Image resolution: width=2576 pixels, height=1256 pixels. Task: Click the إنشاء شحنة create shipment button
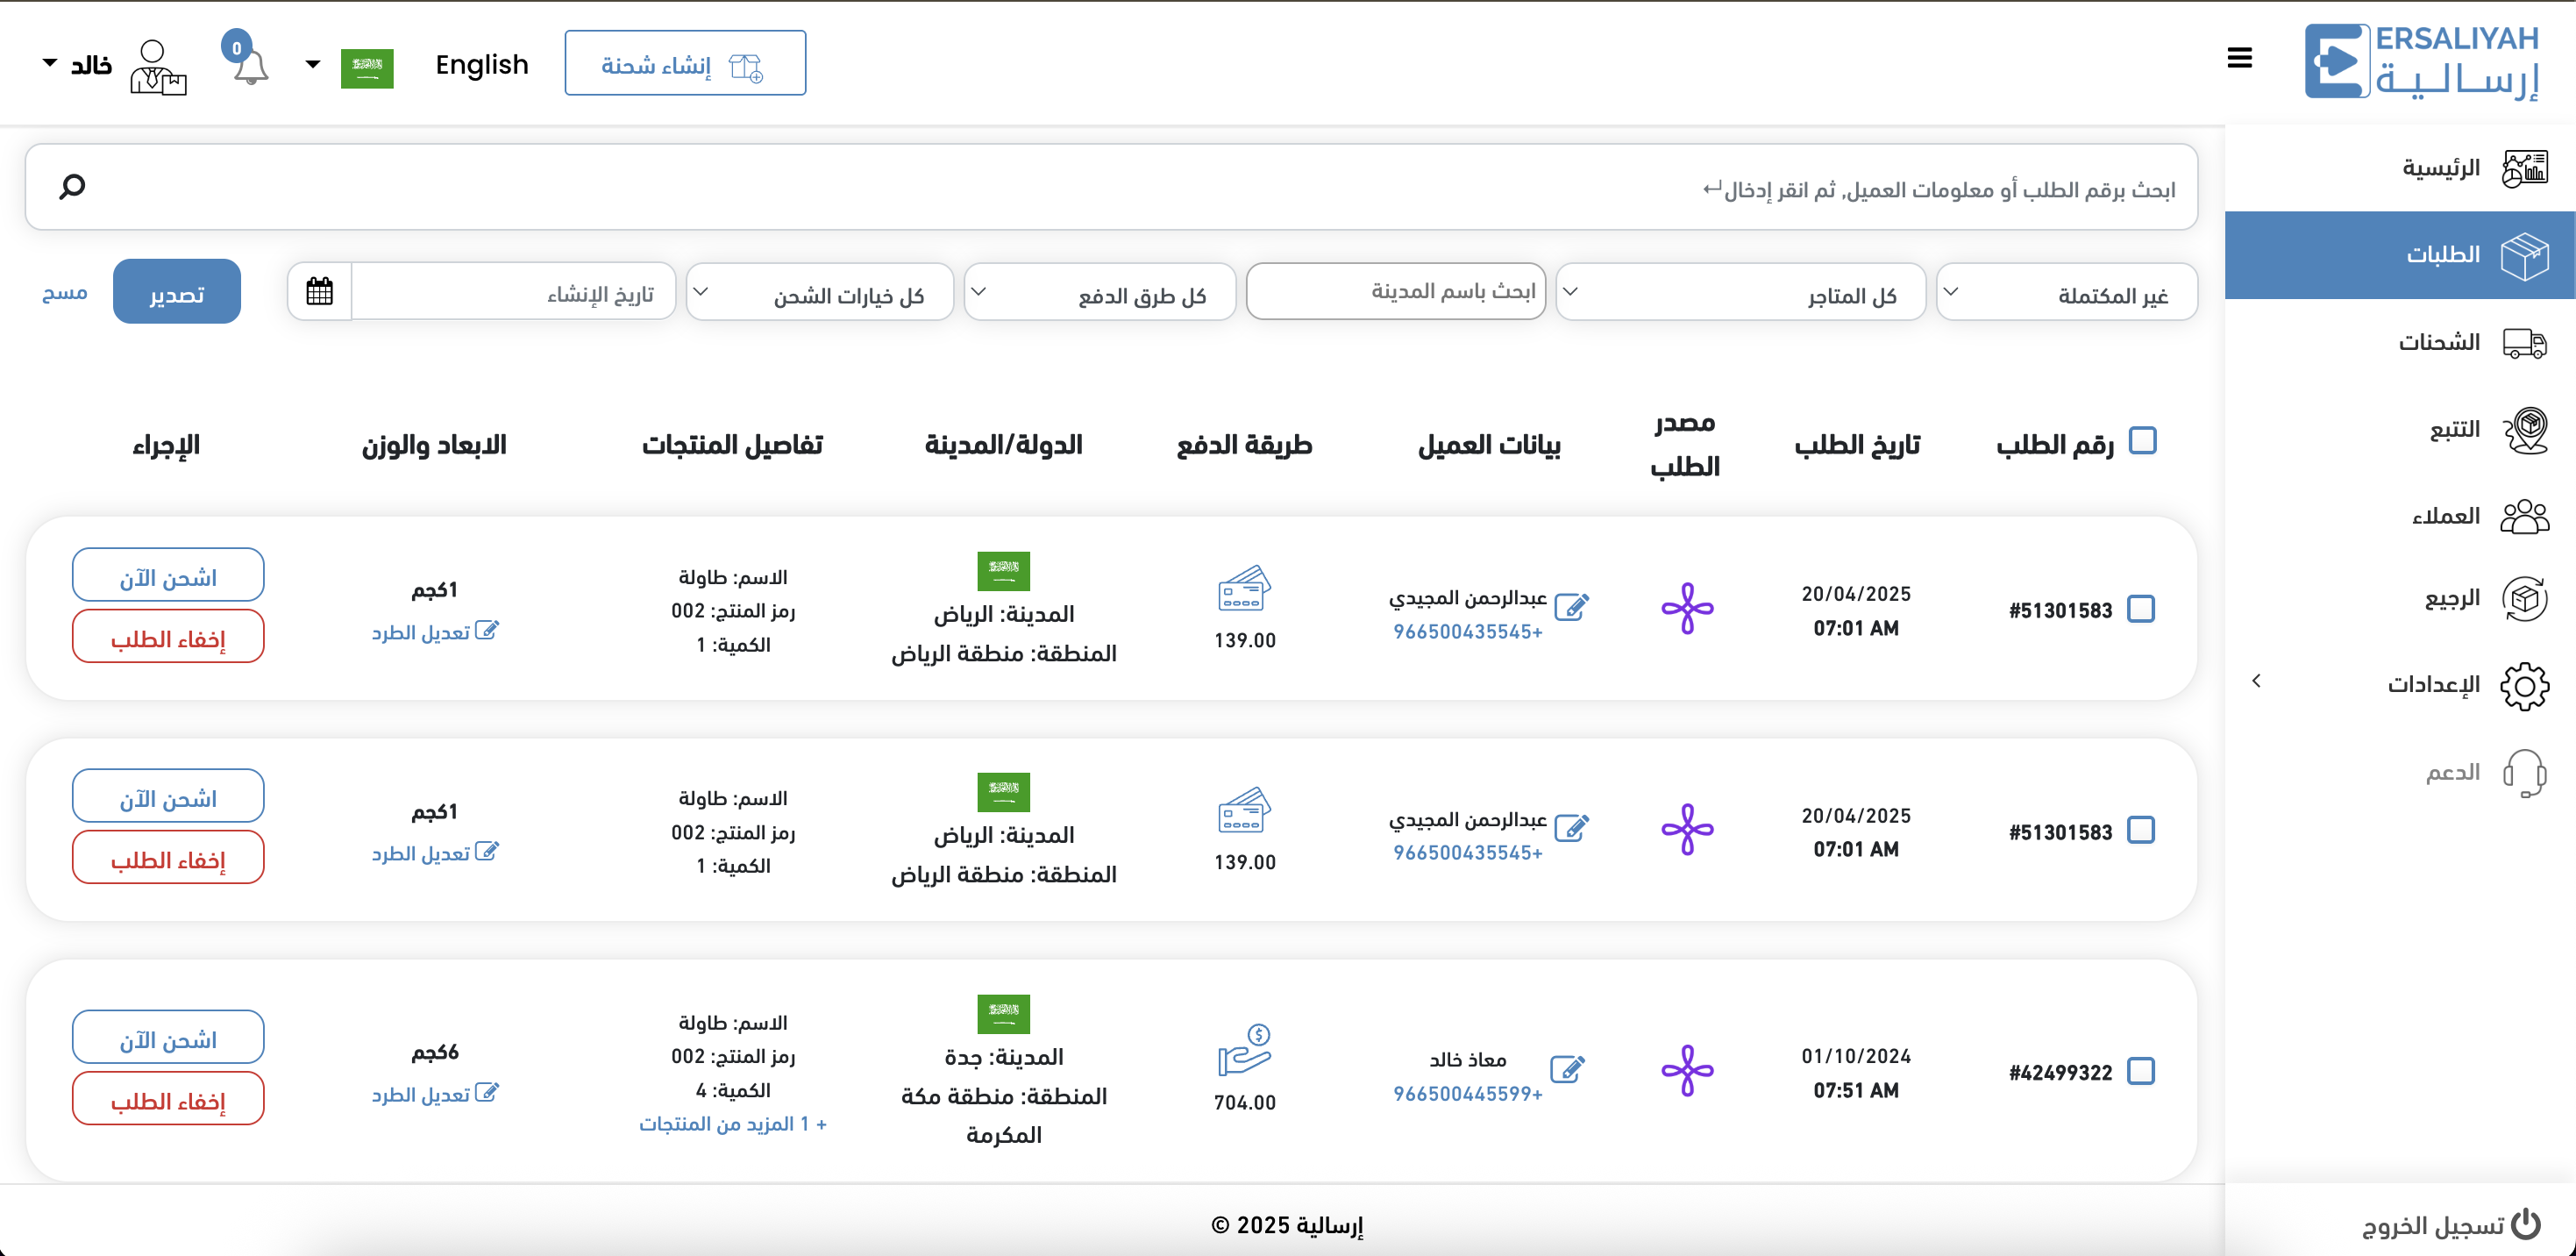[x=685, y=64]
